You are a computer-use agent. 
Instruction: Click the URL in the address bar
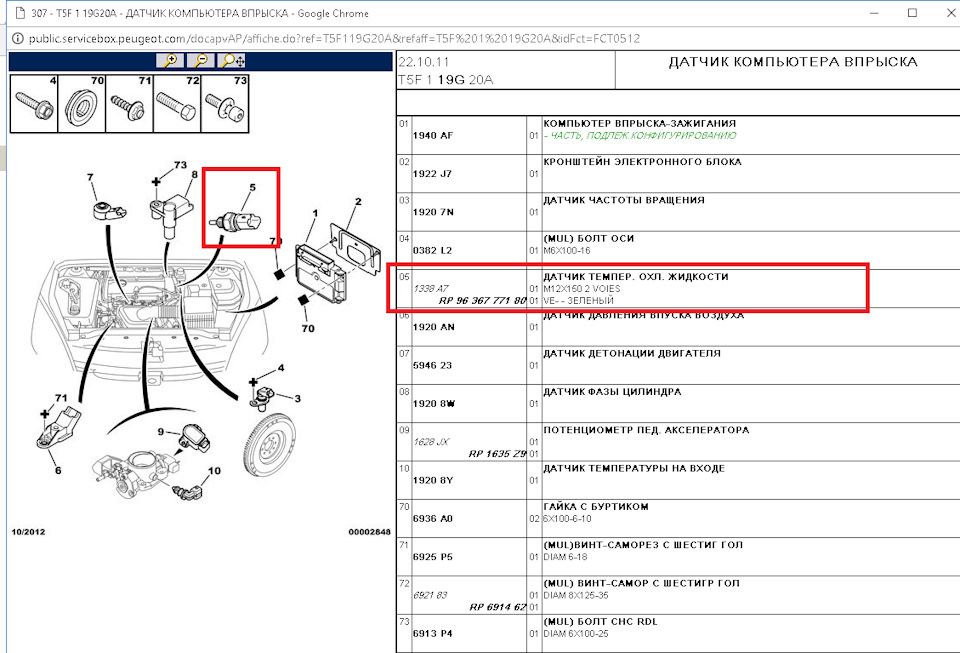click(x=334, y=39)
